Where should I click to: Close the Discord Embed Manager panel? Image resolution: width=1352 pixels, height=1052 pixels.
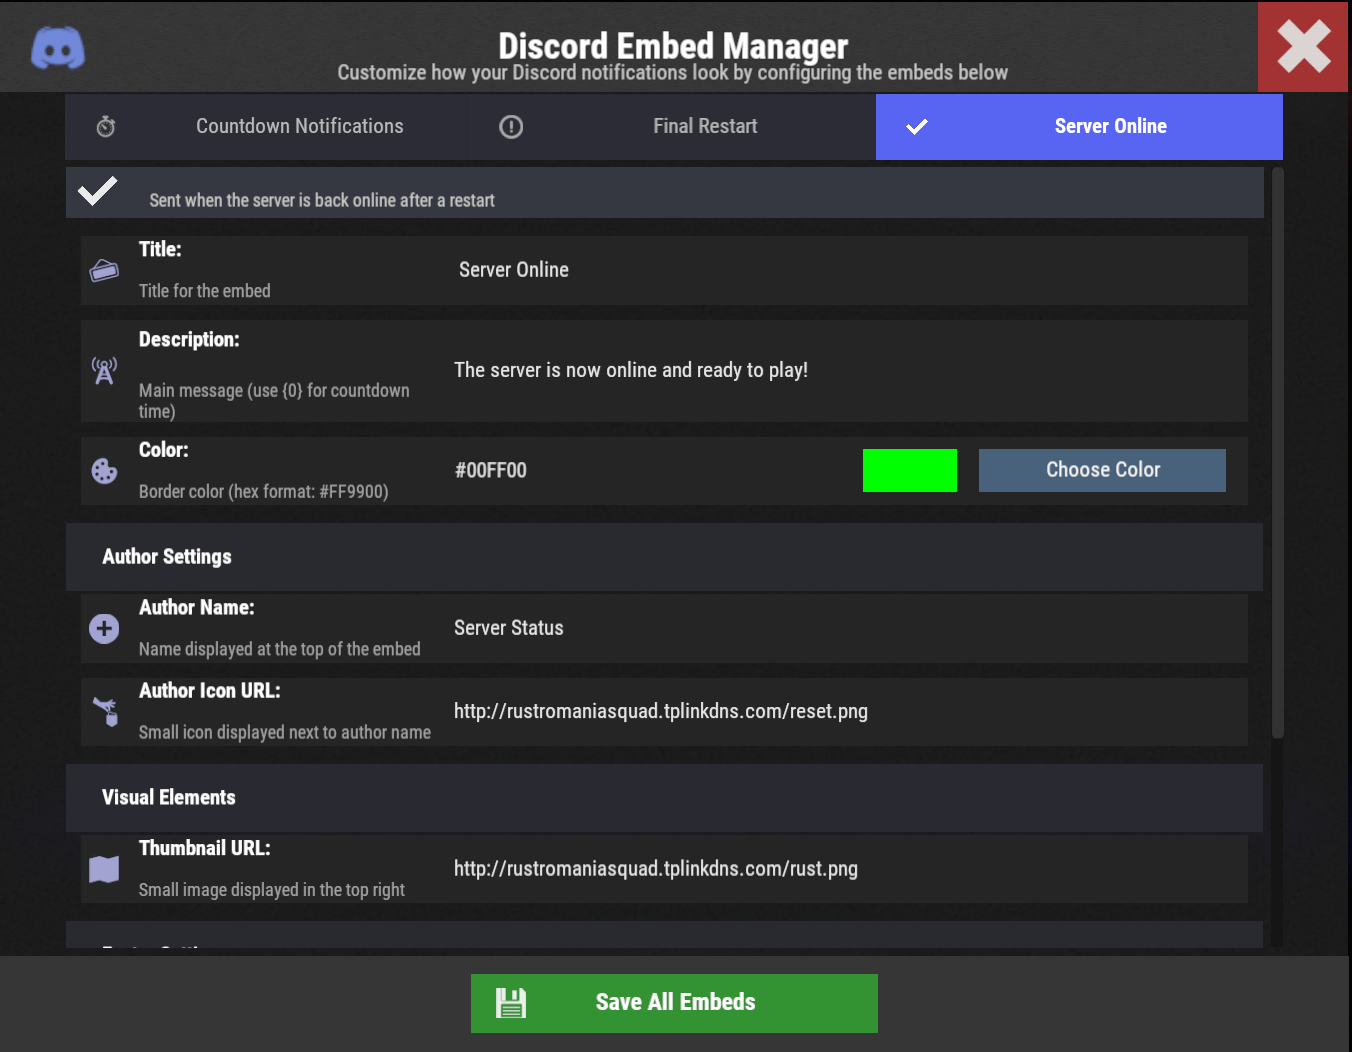[x=1304, y=47]
